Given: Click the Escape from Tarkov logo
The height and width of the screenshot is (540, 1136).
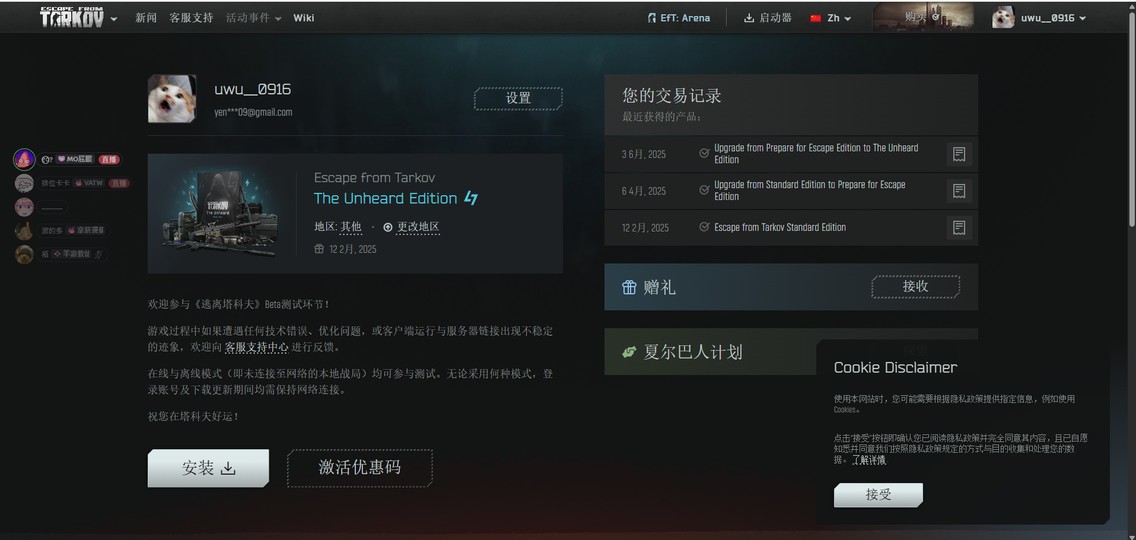Looking at the screenshot, I should [71, 18].
